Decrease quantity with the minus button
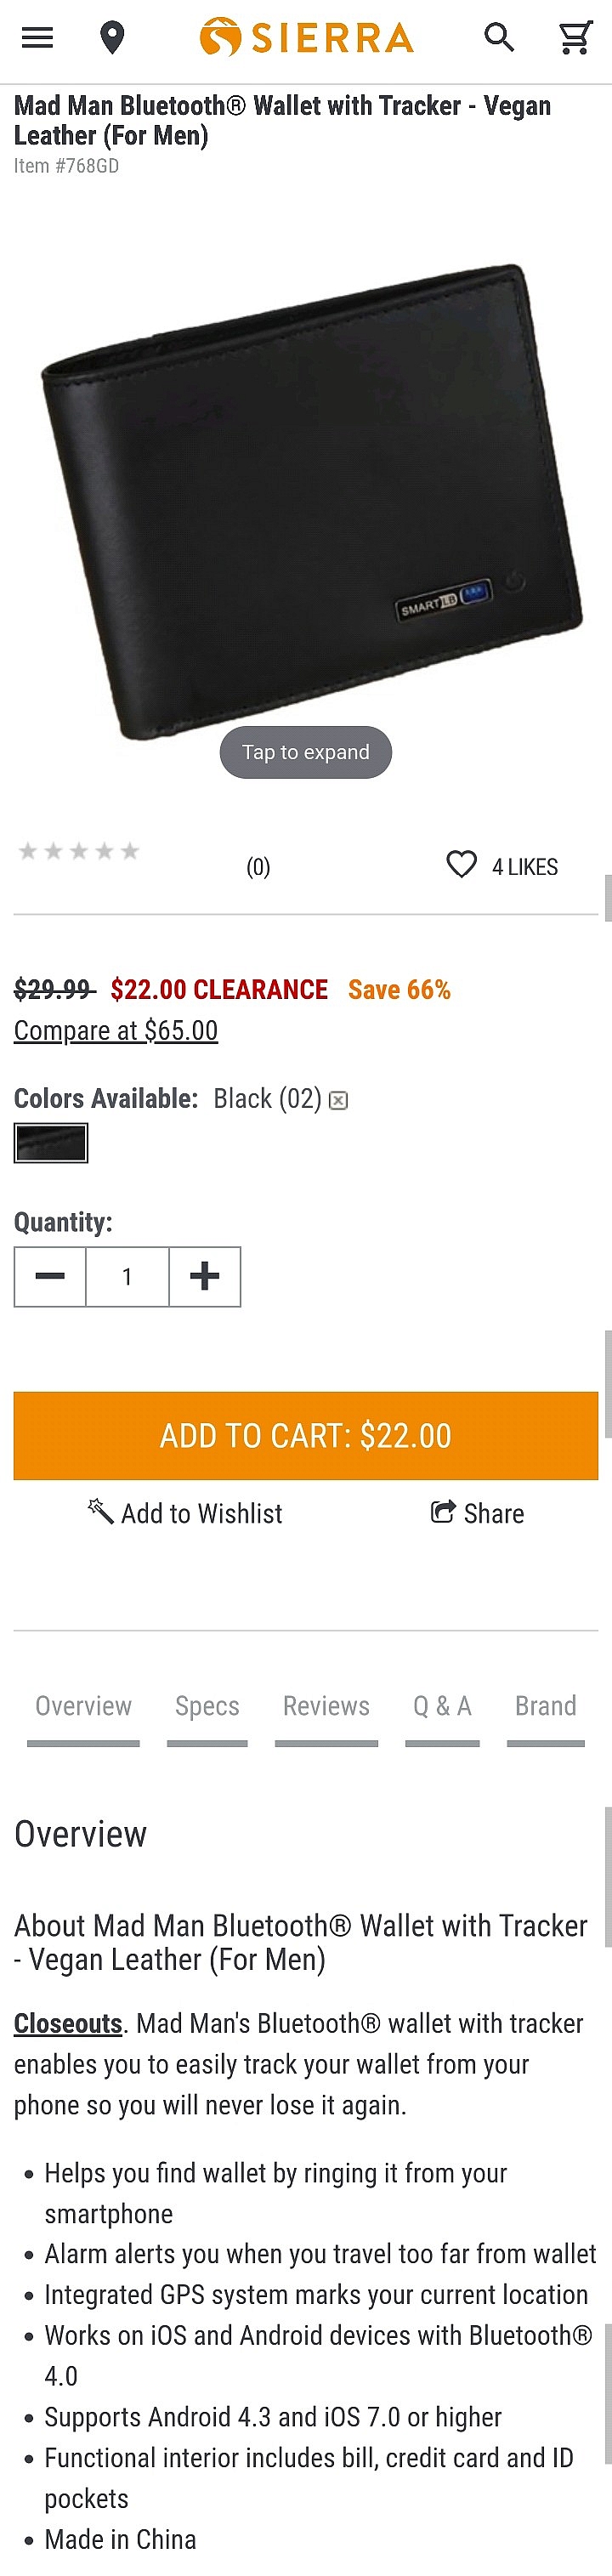This screenshot has height=2576, width=612. pos(50,1276)
